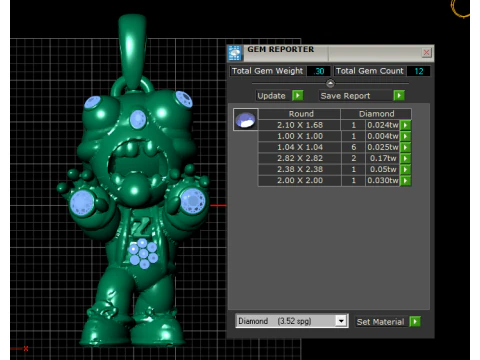
Task: Select the 2.00 X 2.00 size cell
Action: pos(300,180)
